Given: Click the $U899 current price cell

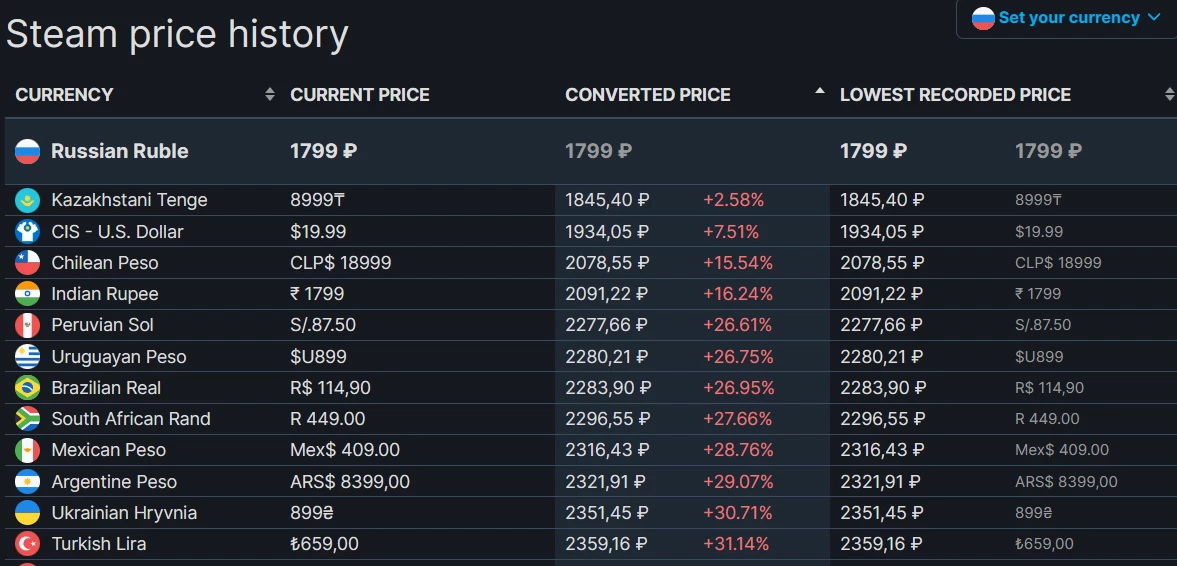Looking at the screenshot, I should 318,357.
